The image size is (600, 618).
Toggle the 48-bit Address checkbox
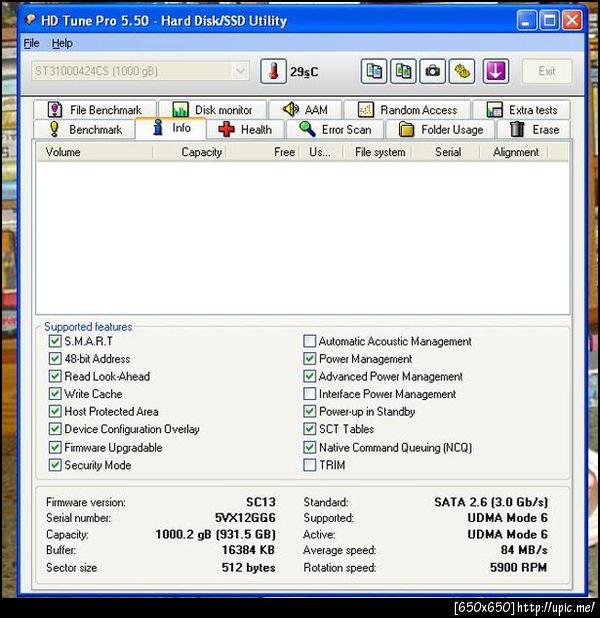[x=55, y=359]
